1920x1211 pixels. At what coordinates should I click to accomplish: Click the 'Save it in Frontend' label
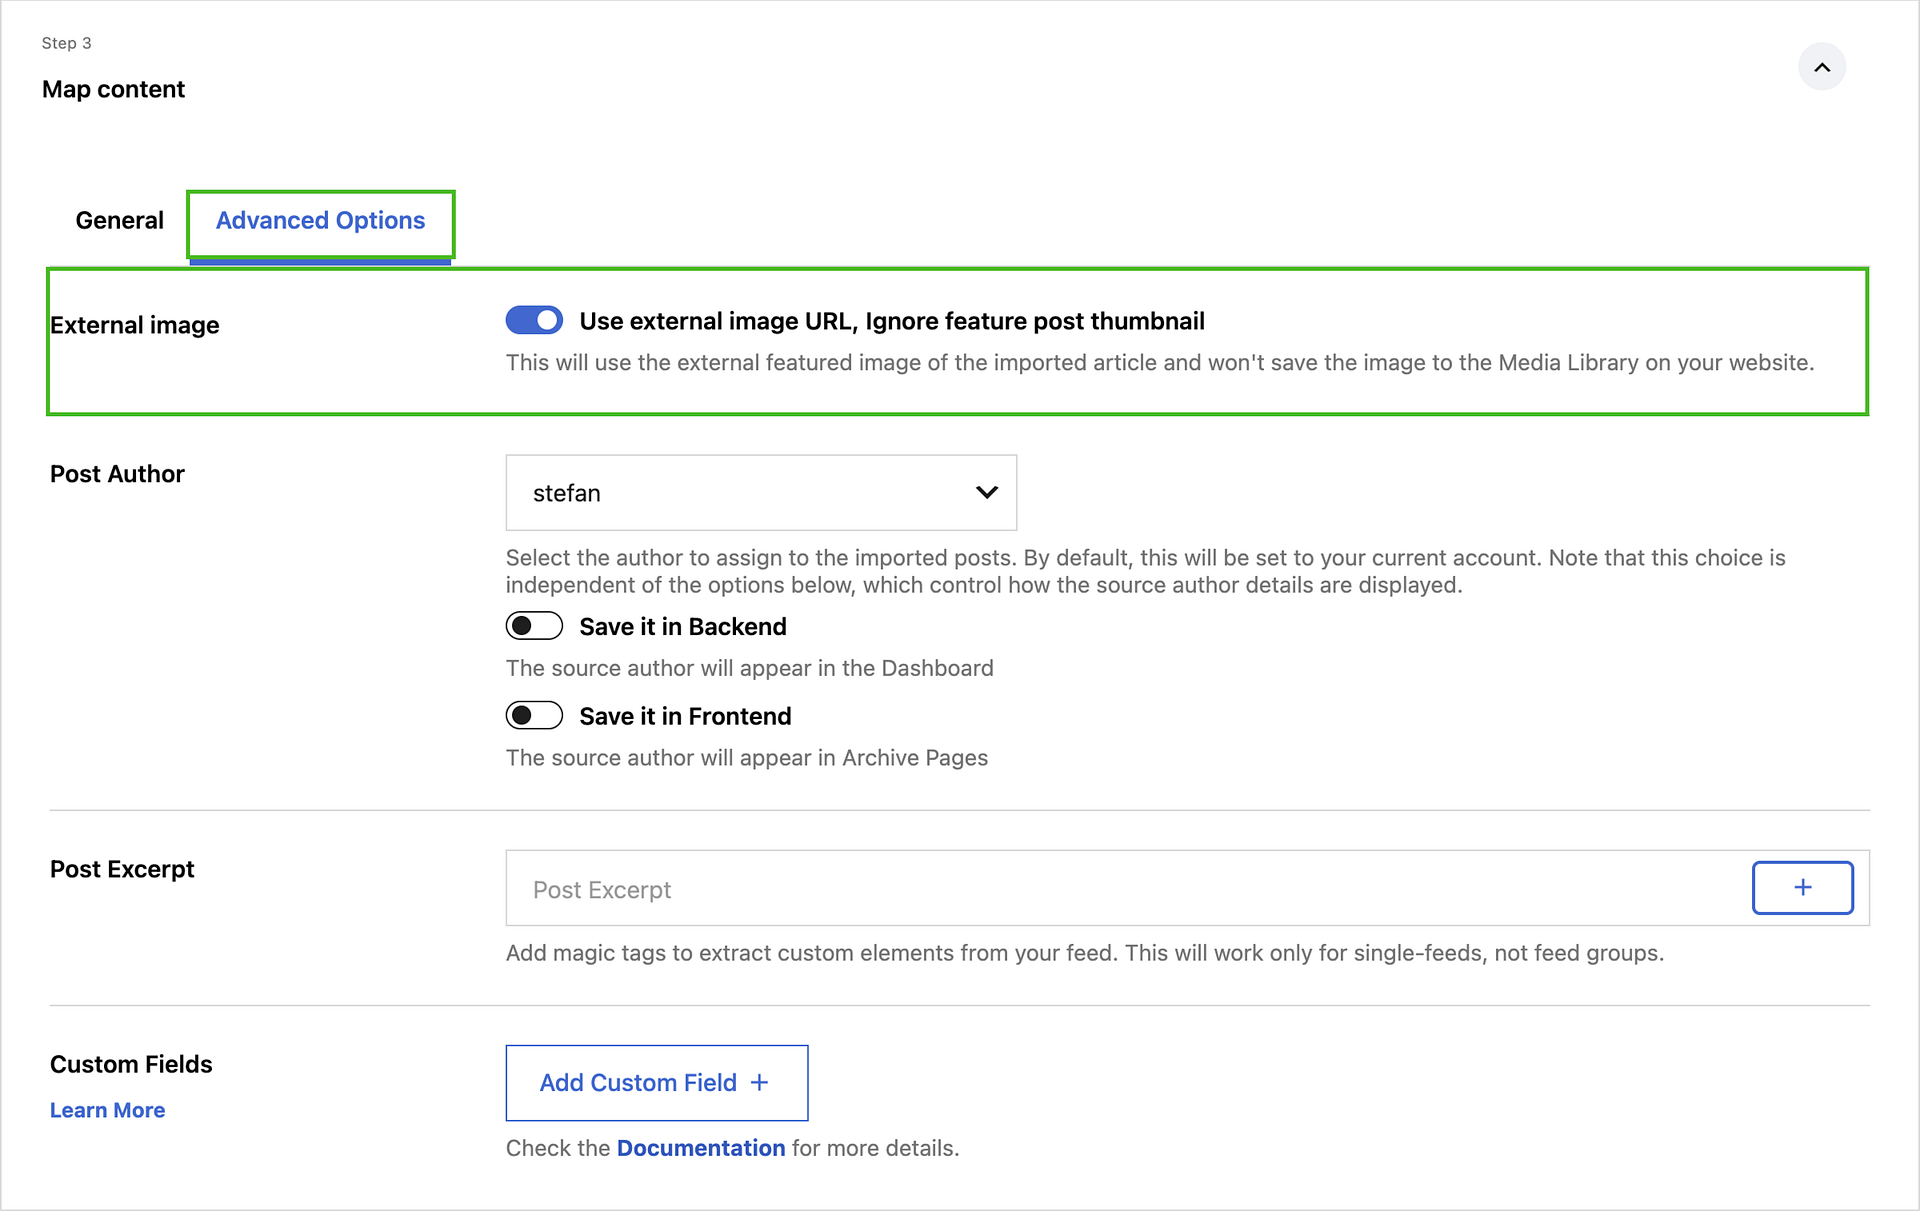coord(685,716)
